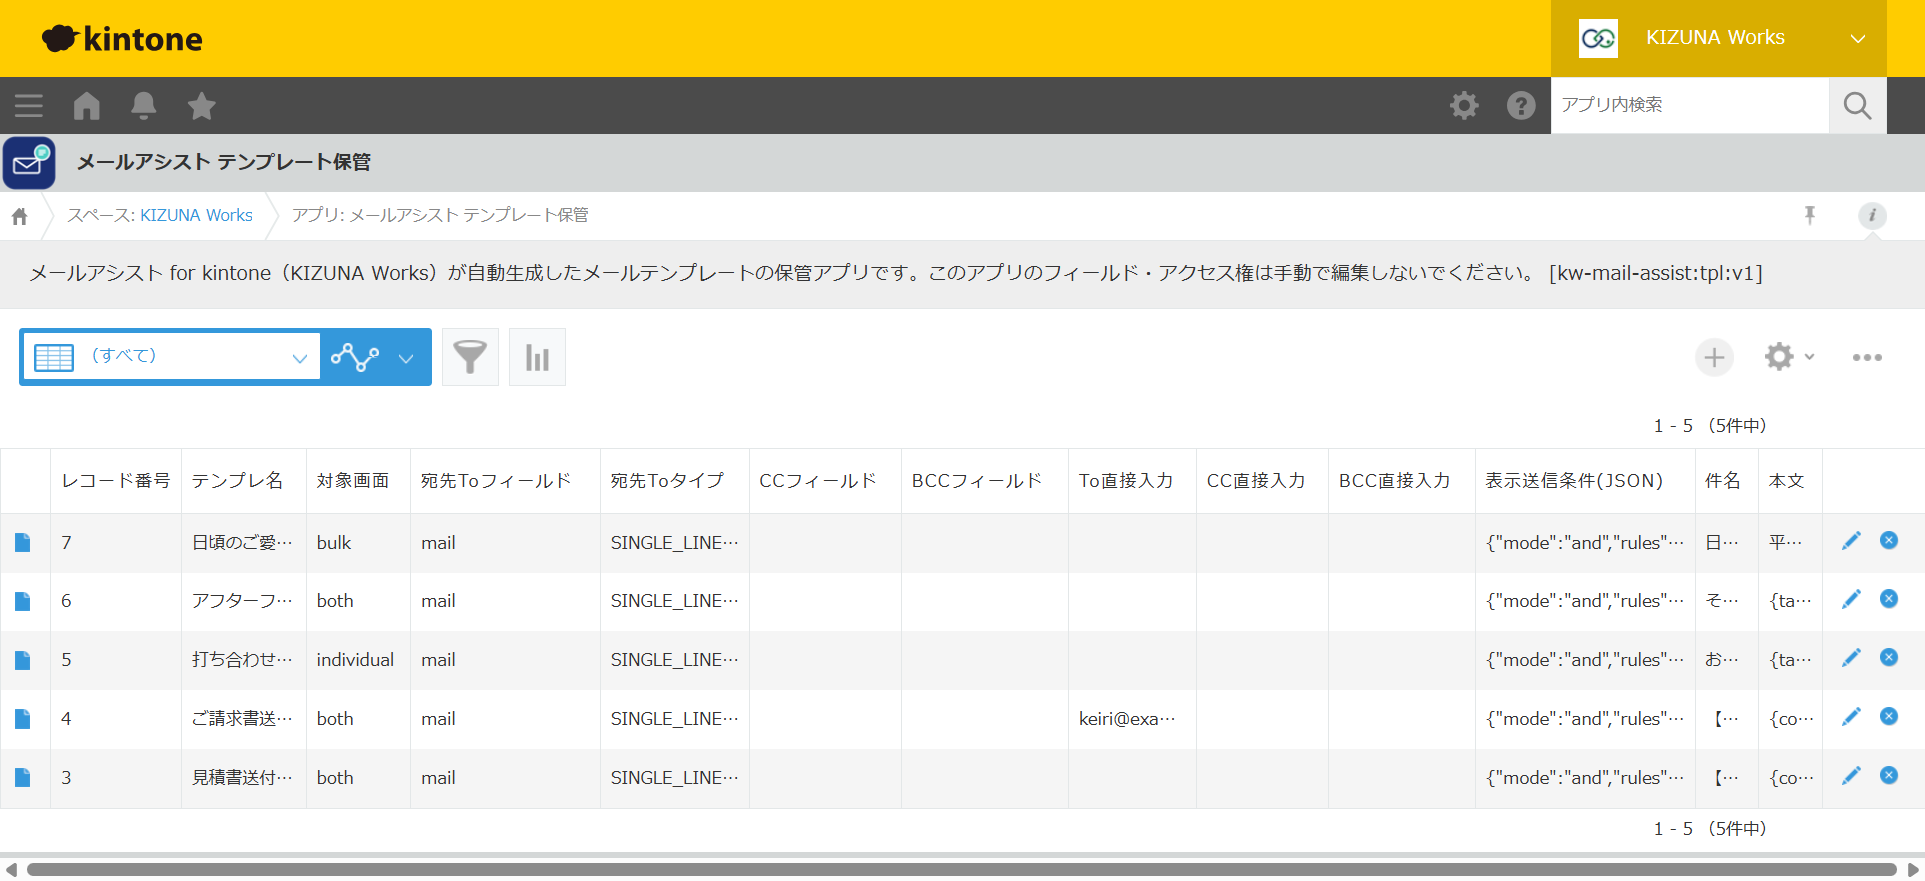Click the horizontal scrollbar track
This screenshot has height=881, width=1925.
[961, 869]
